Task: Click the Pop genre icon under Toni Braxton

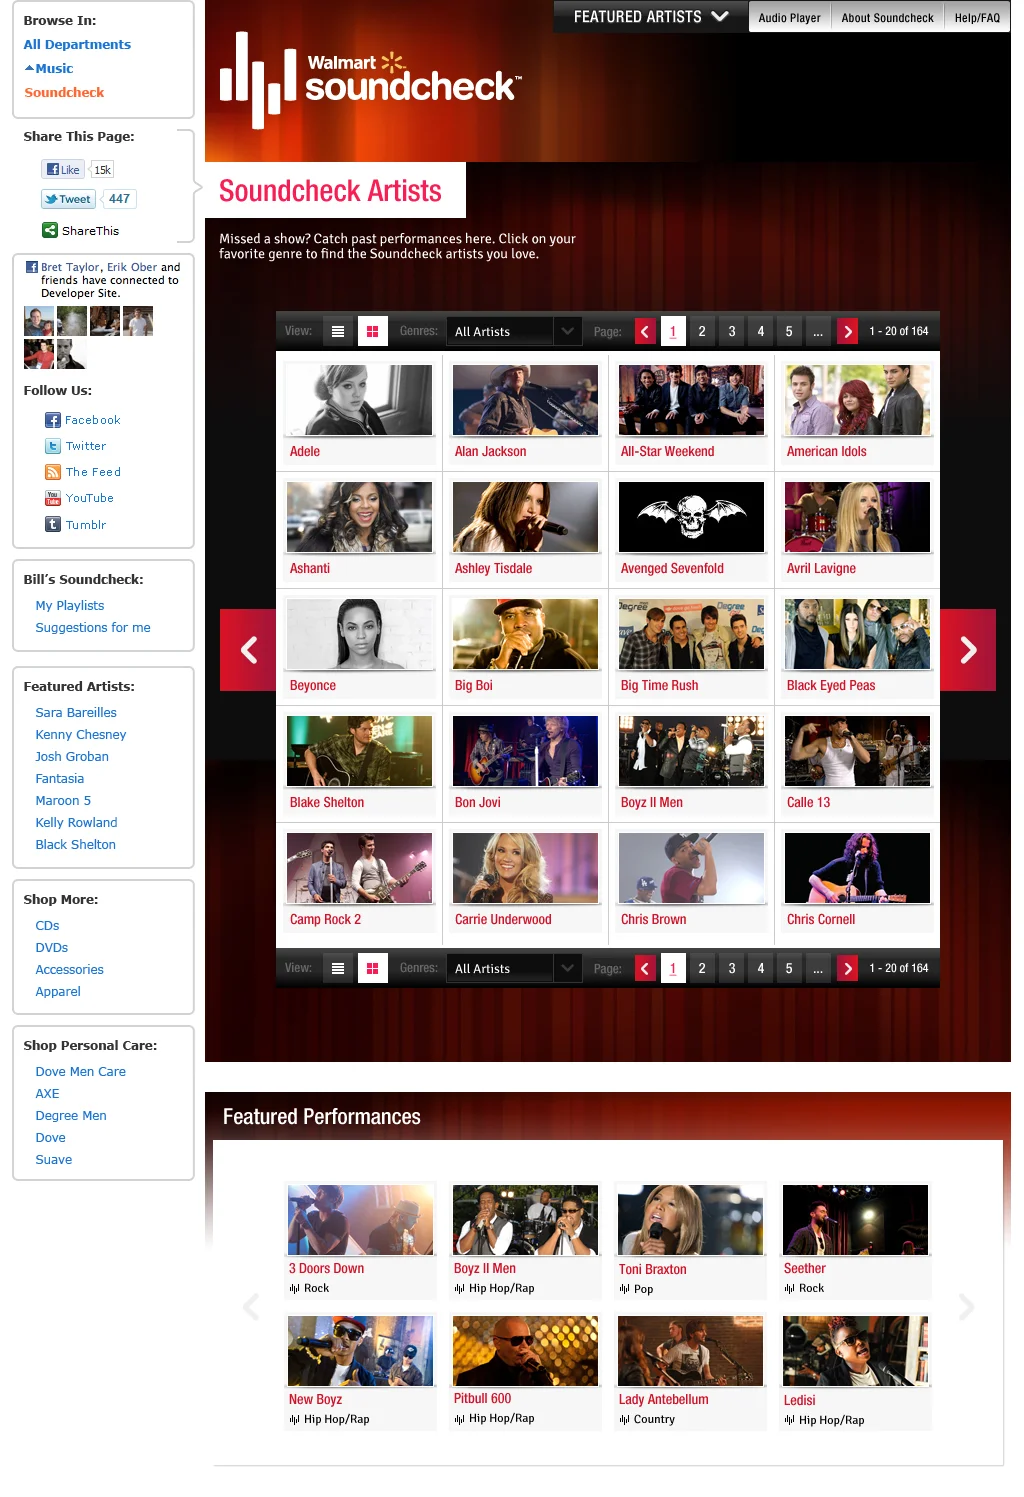Action: 624,1289
